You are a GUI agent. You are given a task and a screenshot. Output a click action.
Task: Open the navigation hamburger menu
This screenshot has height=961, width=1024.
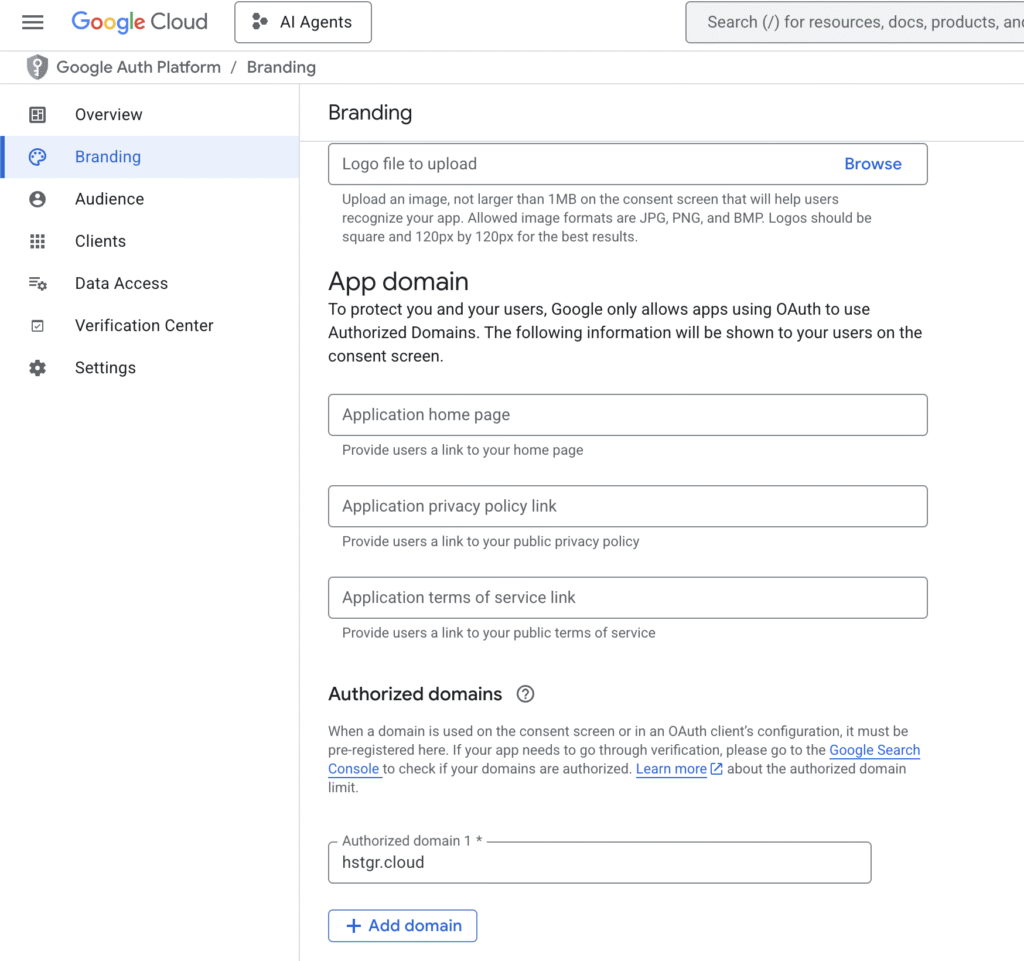click(33, 22)
